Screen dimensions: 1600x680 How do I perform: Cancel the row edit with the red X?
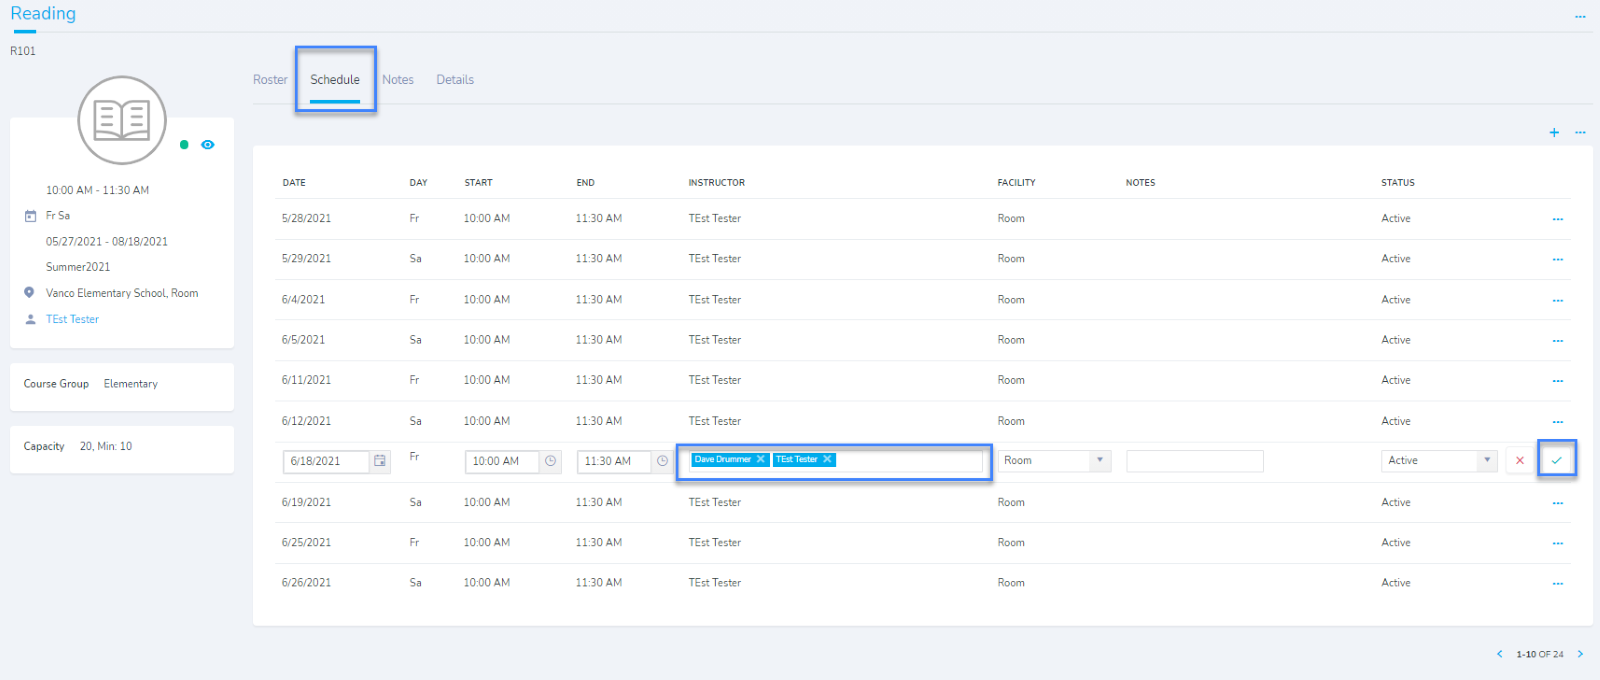(1520, 460)
